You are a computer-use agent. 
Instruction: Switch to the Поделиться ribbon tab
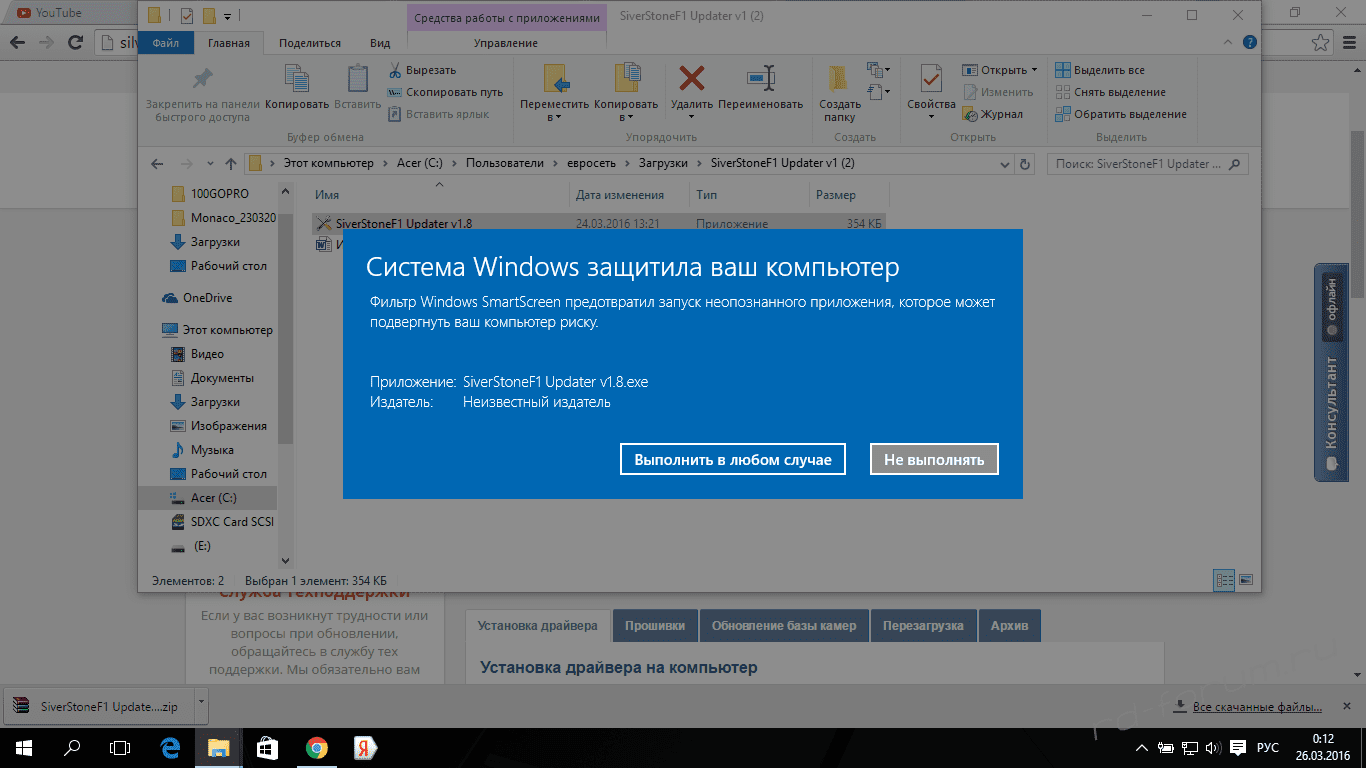310,43
